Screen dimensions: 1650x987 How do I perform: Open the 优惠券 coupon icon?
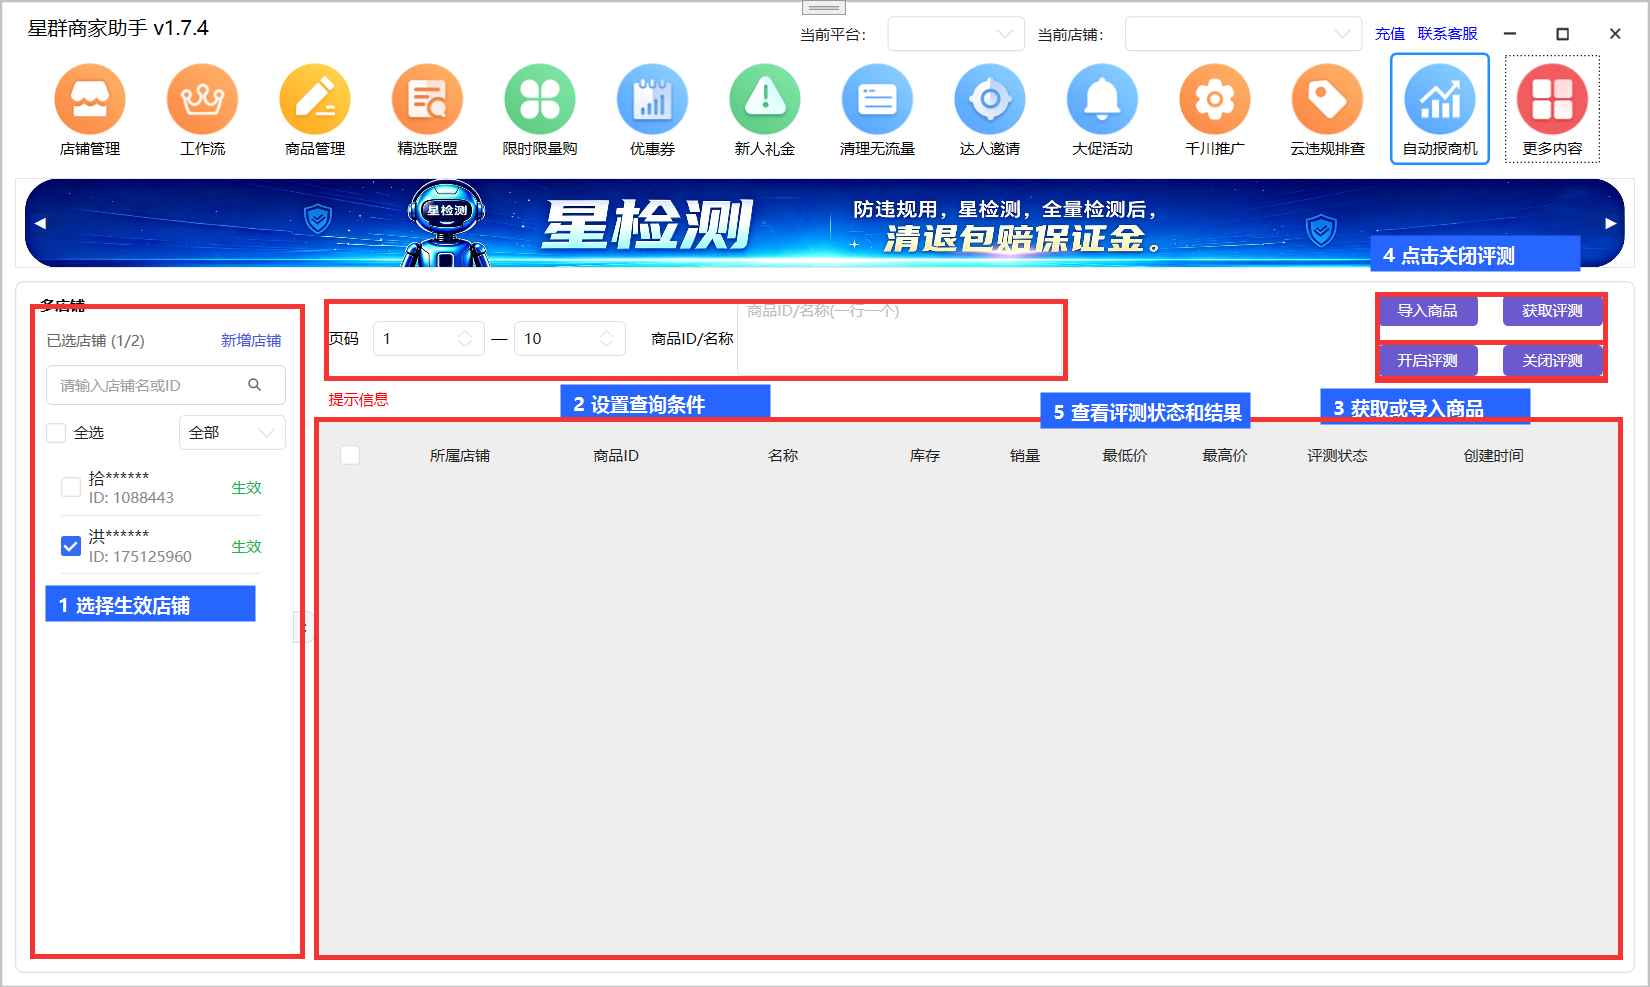(x=652, y=99)
